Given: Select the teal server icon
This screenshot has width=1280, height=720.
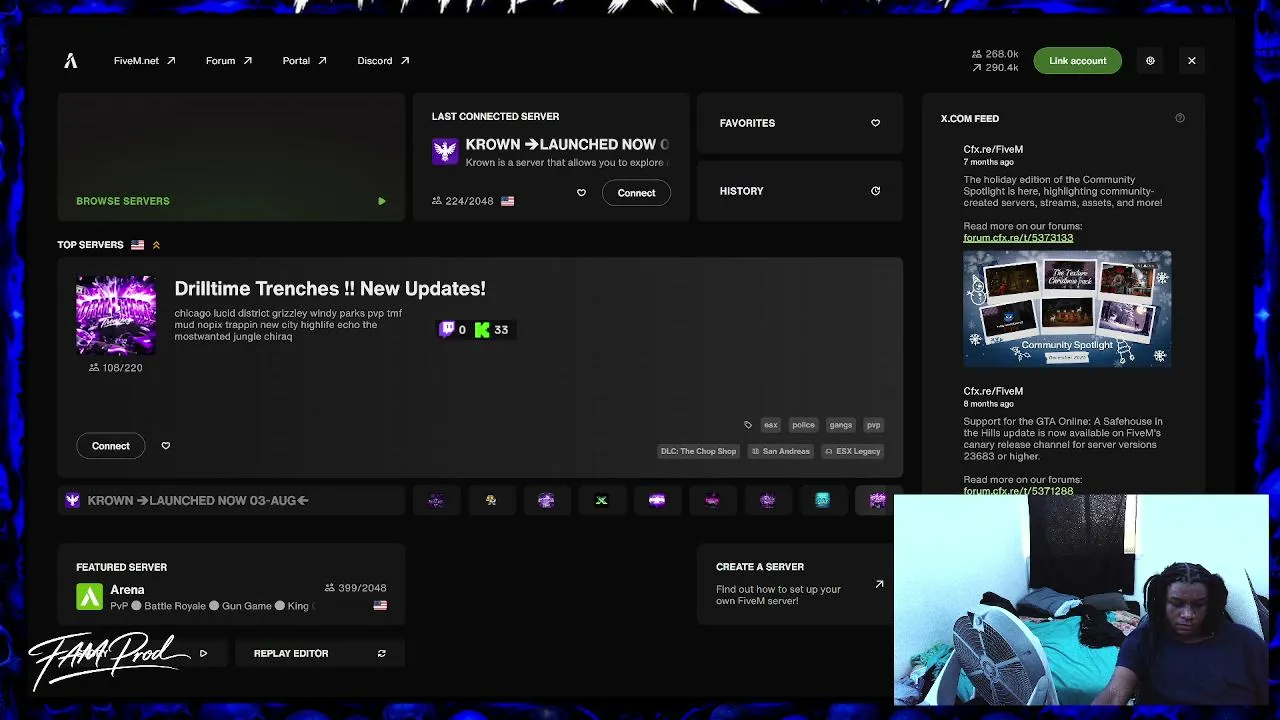Looking at the screenshot, I should coord(822,500).
